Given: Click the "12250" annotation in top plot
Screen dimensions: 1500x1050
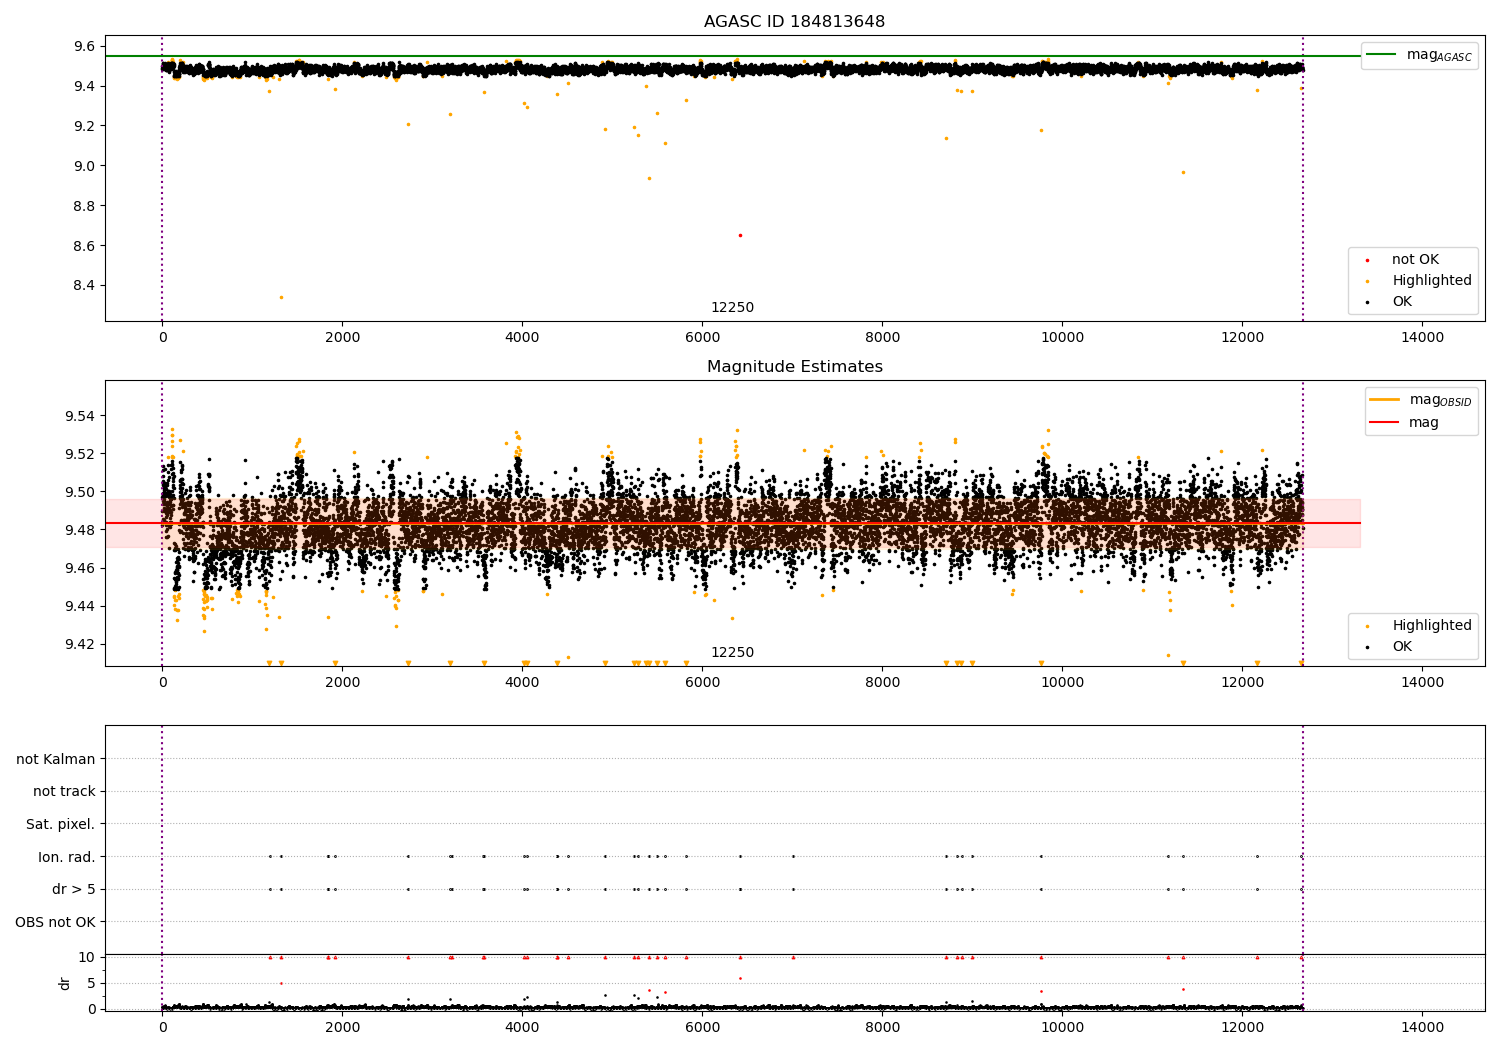Looking at the screenshot, I should 732,308.
